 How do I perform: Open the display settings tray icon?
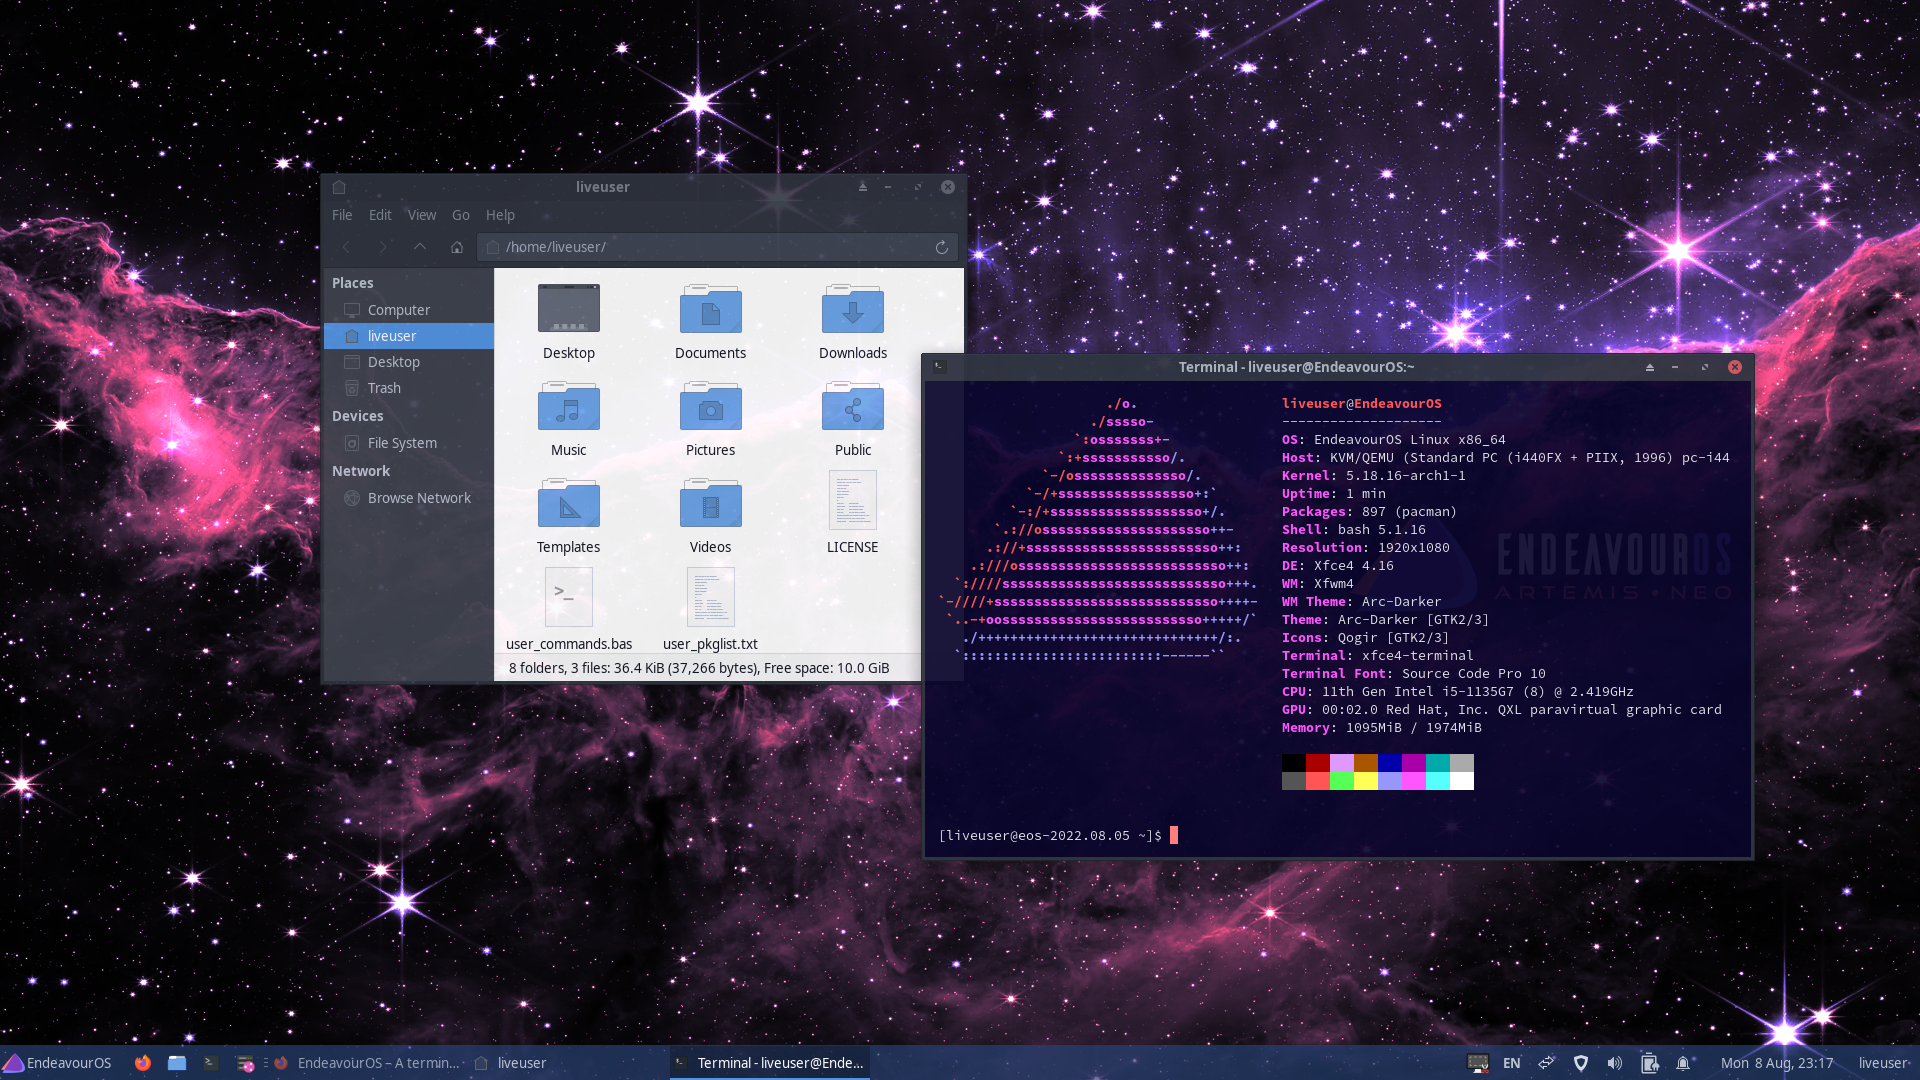(1478, 1063)
